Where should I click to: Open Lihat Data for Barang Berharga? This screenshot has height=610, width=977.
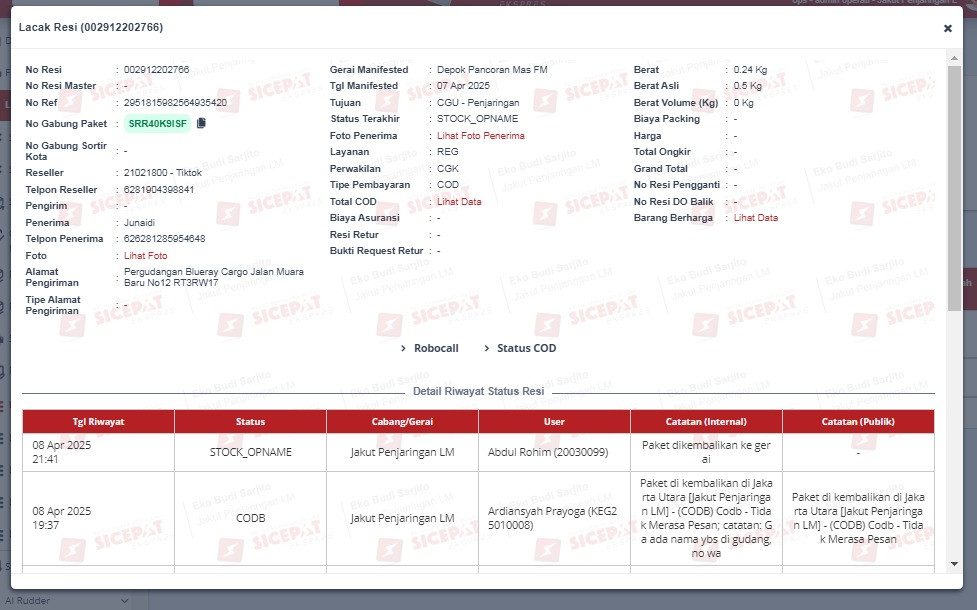coord(755,217)
